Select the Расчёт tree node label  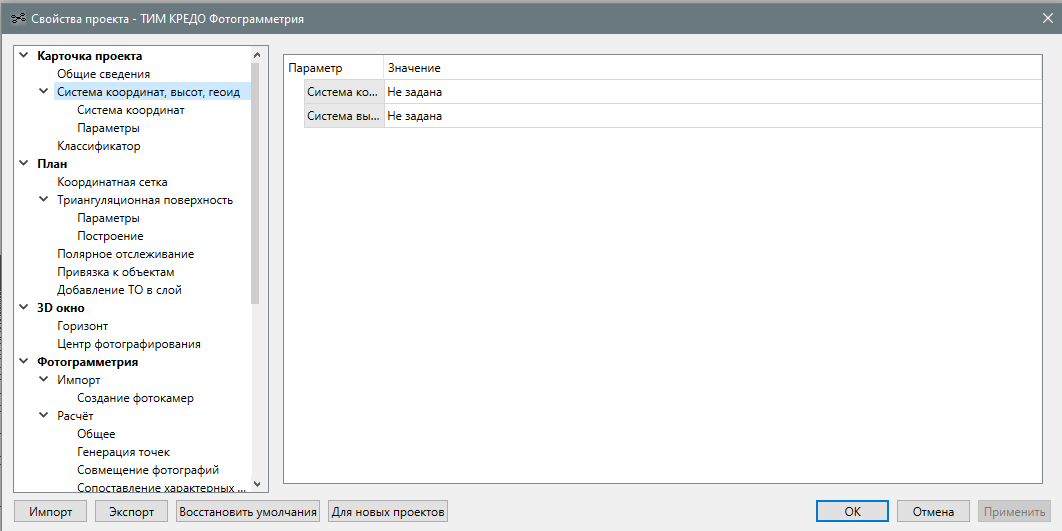click(75, 416)
